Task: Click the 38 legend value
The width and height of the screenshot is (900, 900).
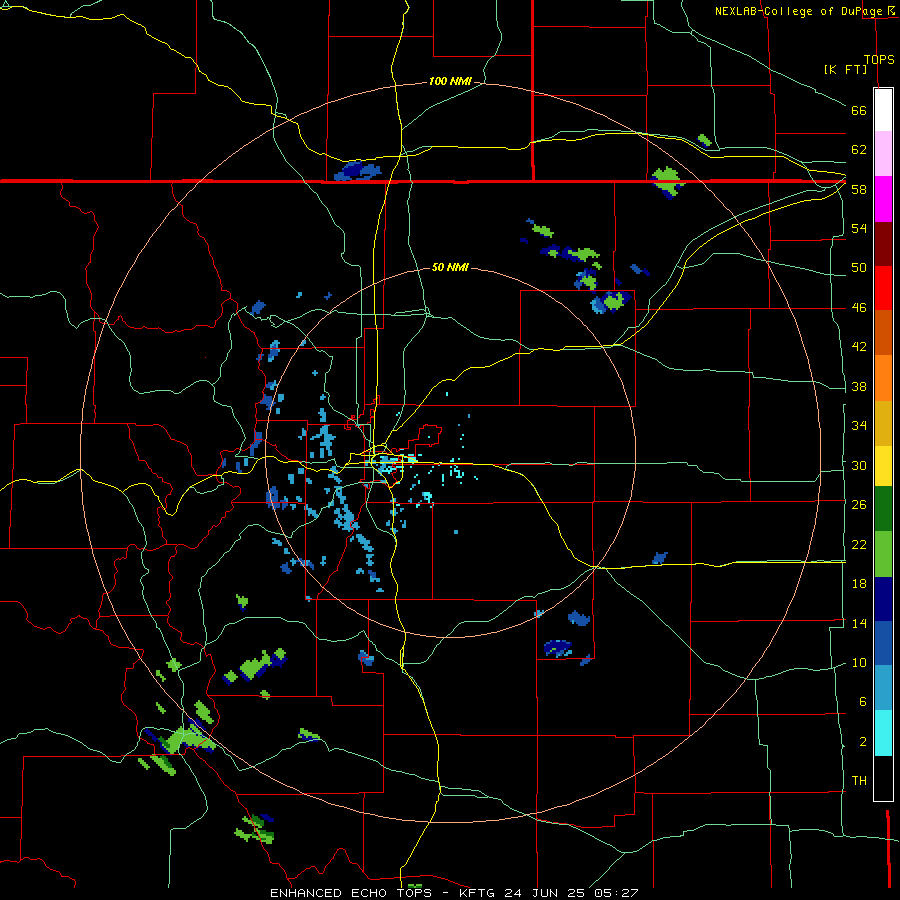Action: pos(859,386)
